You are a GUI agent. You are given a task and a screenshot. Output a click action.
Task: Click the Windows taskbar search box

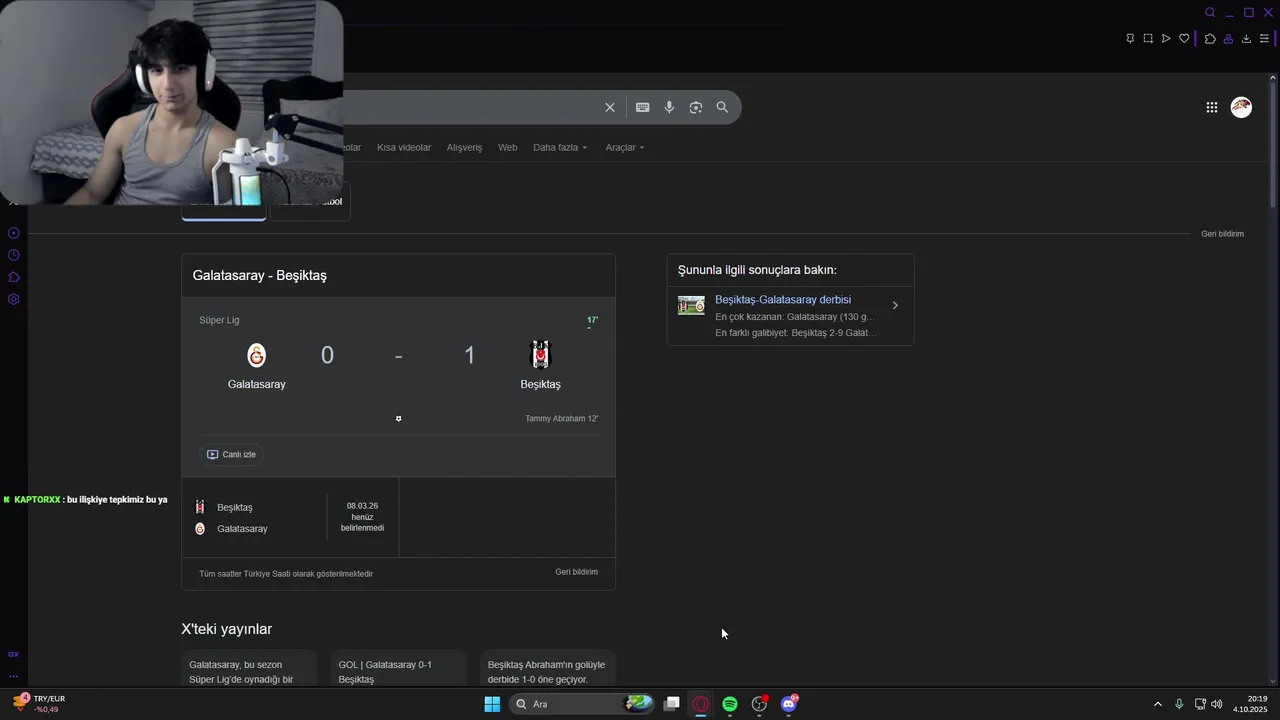tap(583, 704)
